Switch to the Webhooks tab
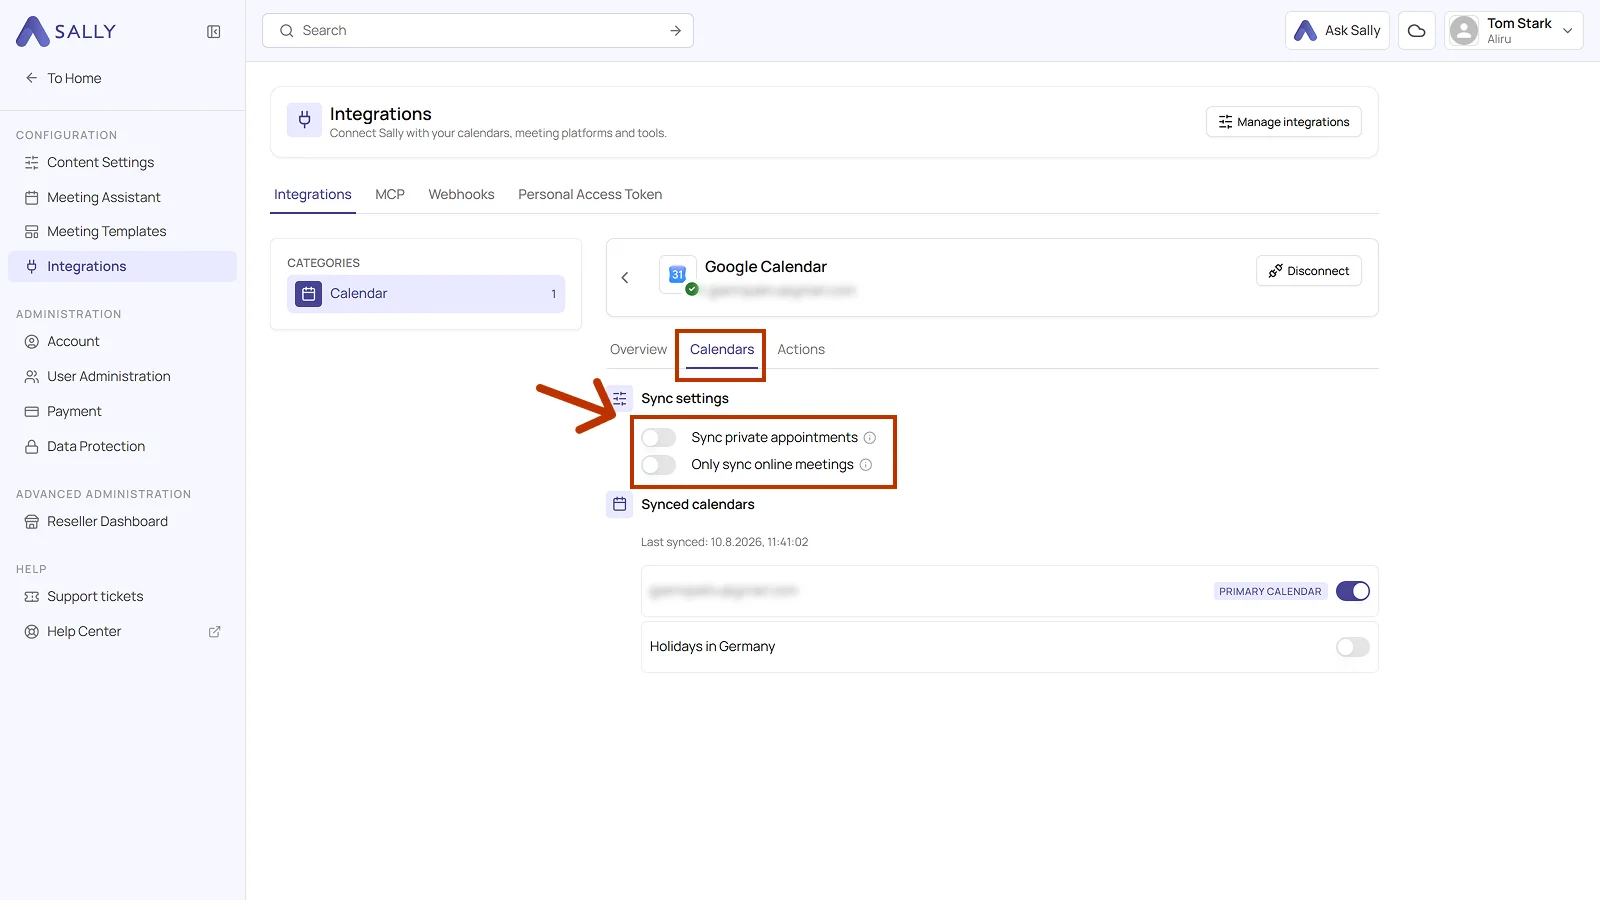 [x=461, y=195]
